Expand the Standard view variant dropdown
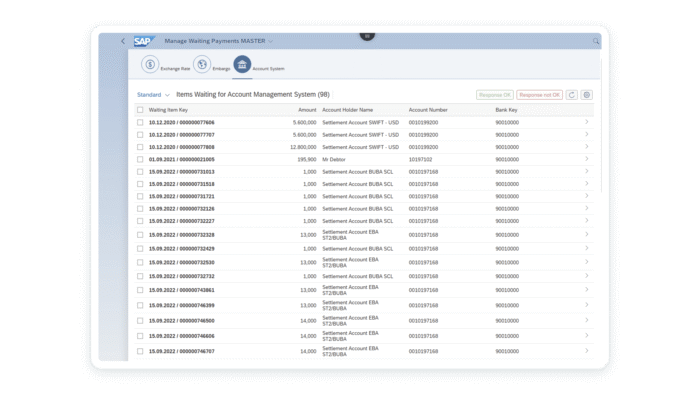This screenshot has height=394, width=700. point(153,95)
